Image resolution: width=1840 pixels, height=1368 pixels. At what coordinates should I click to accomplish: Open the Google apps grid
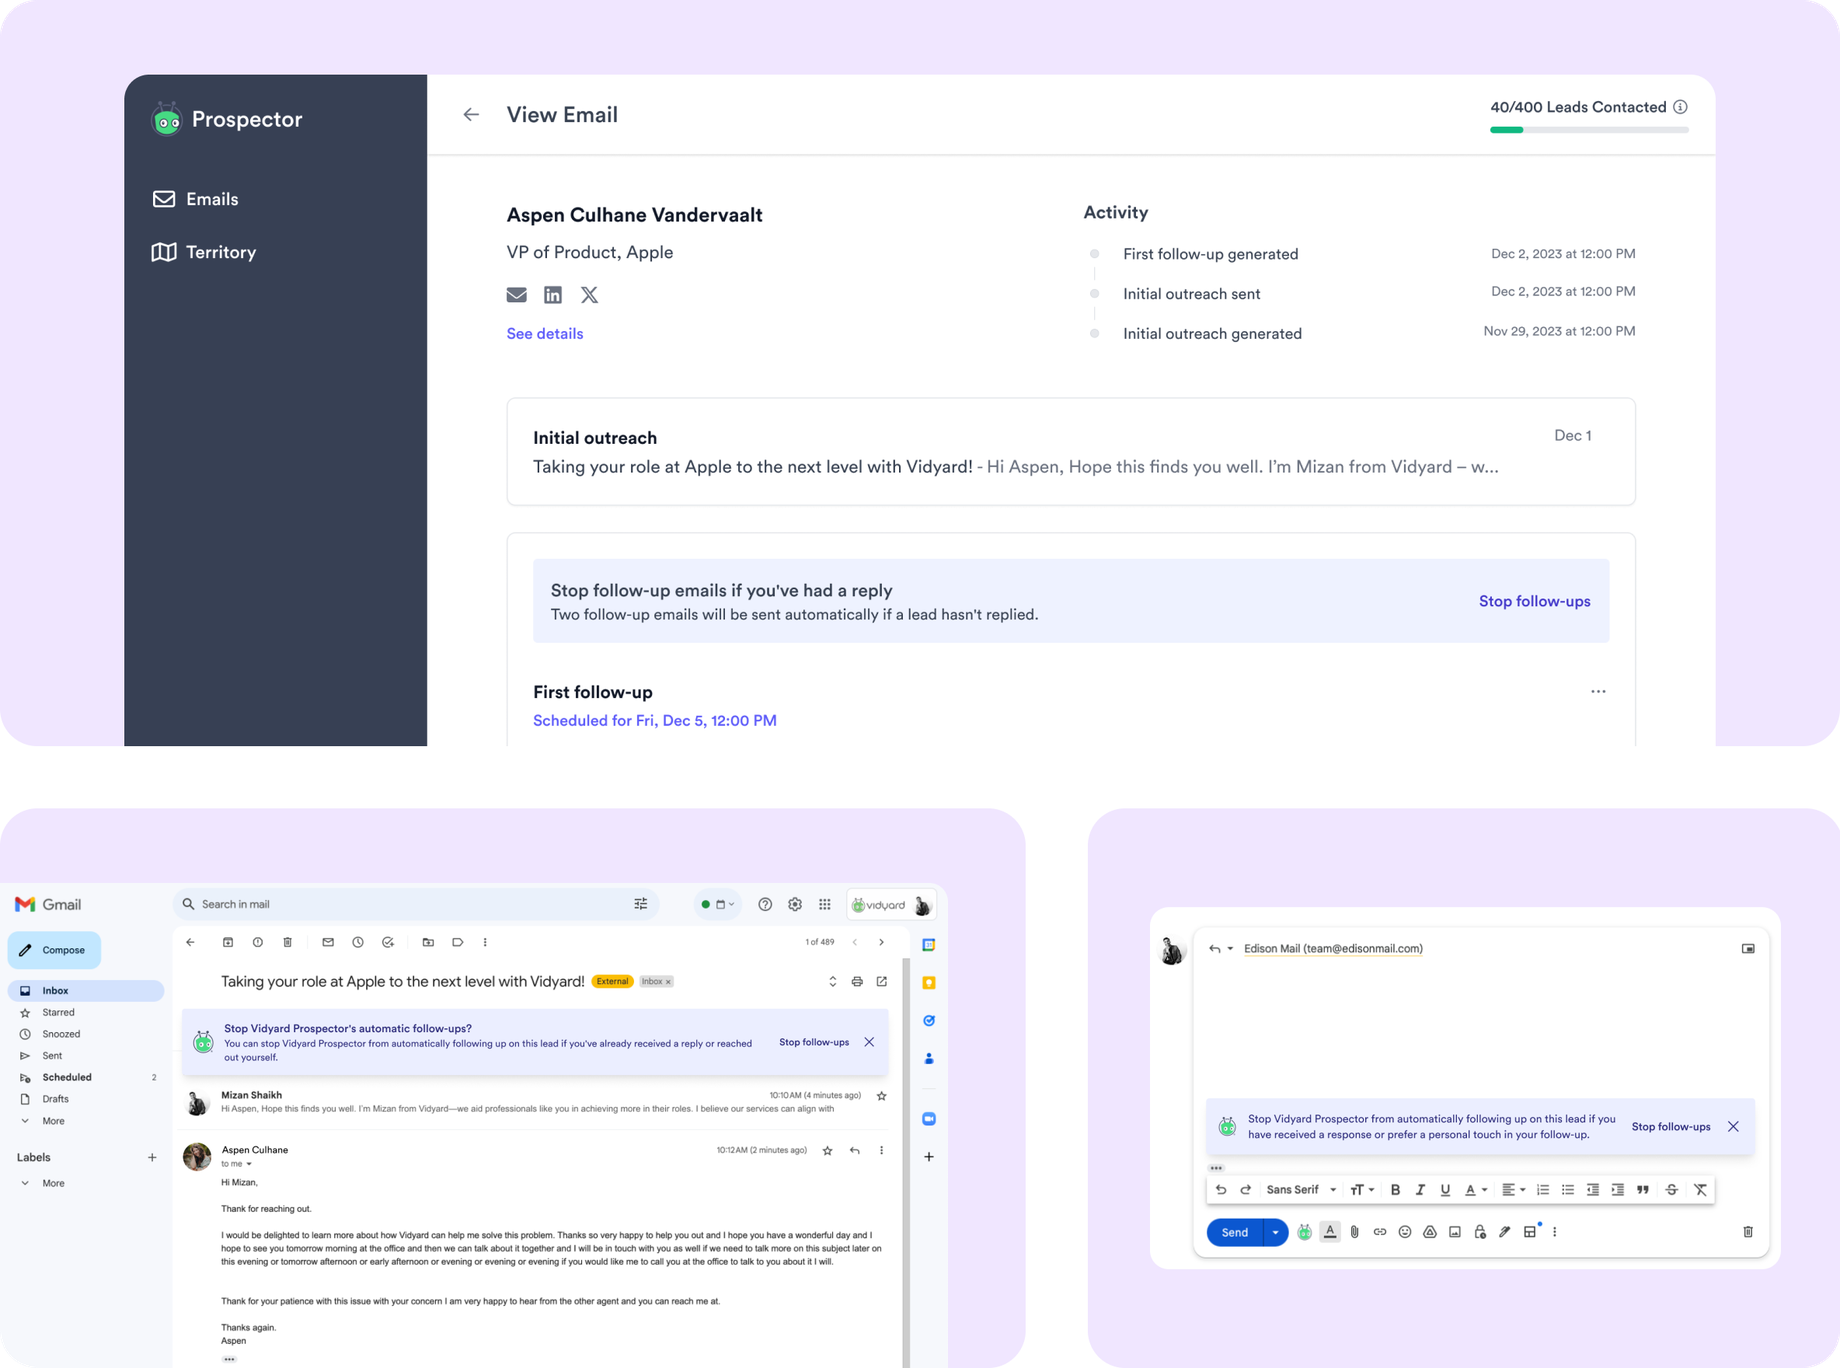click(x=825, y=904)
